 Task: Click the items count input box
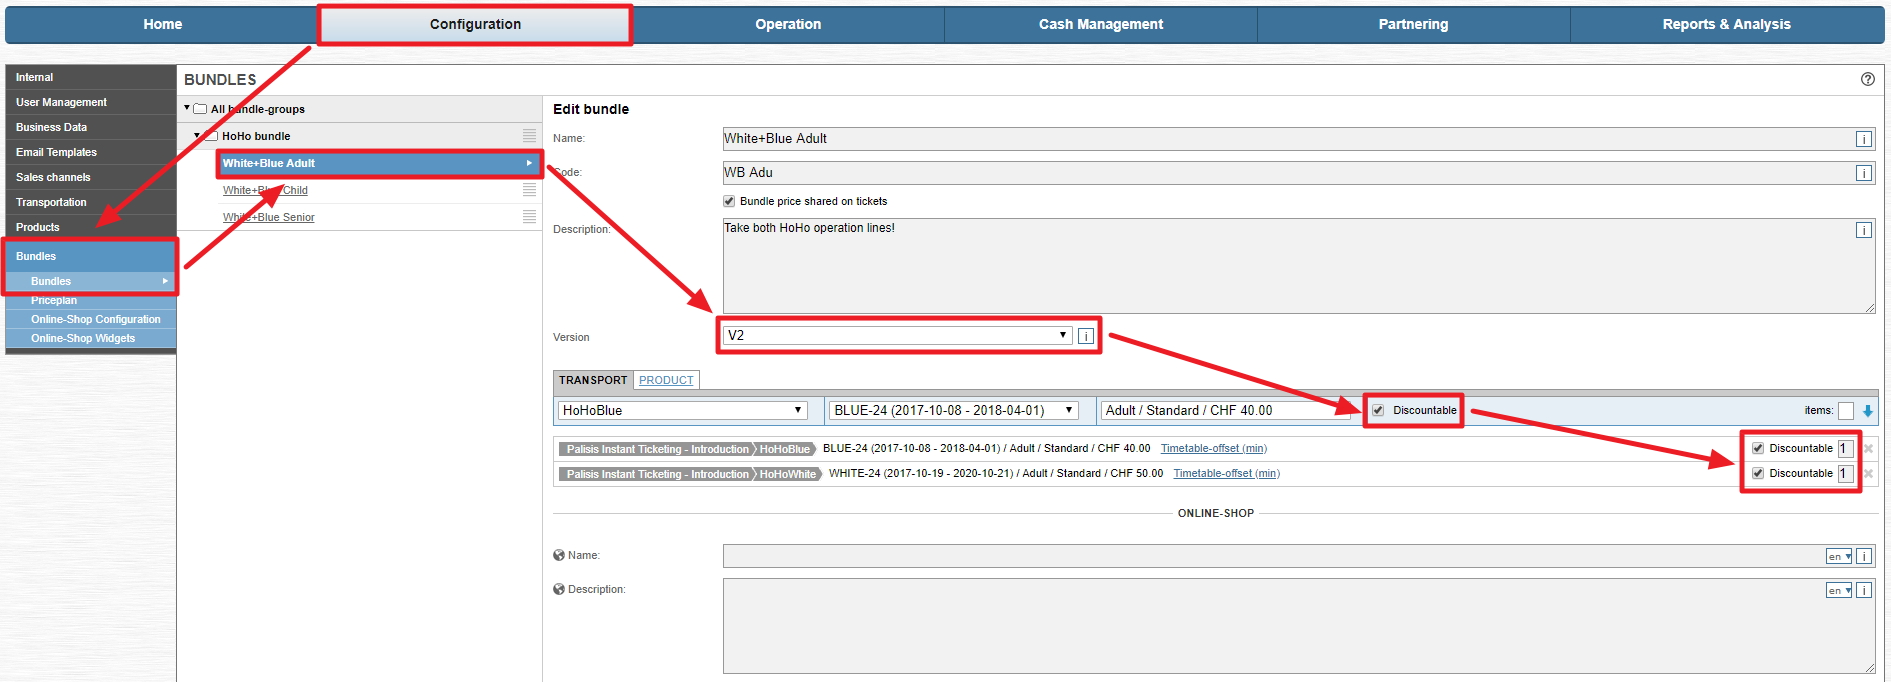1845,410
